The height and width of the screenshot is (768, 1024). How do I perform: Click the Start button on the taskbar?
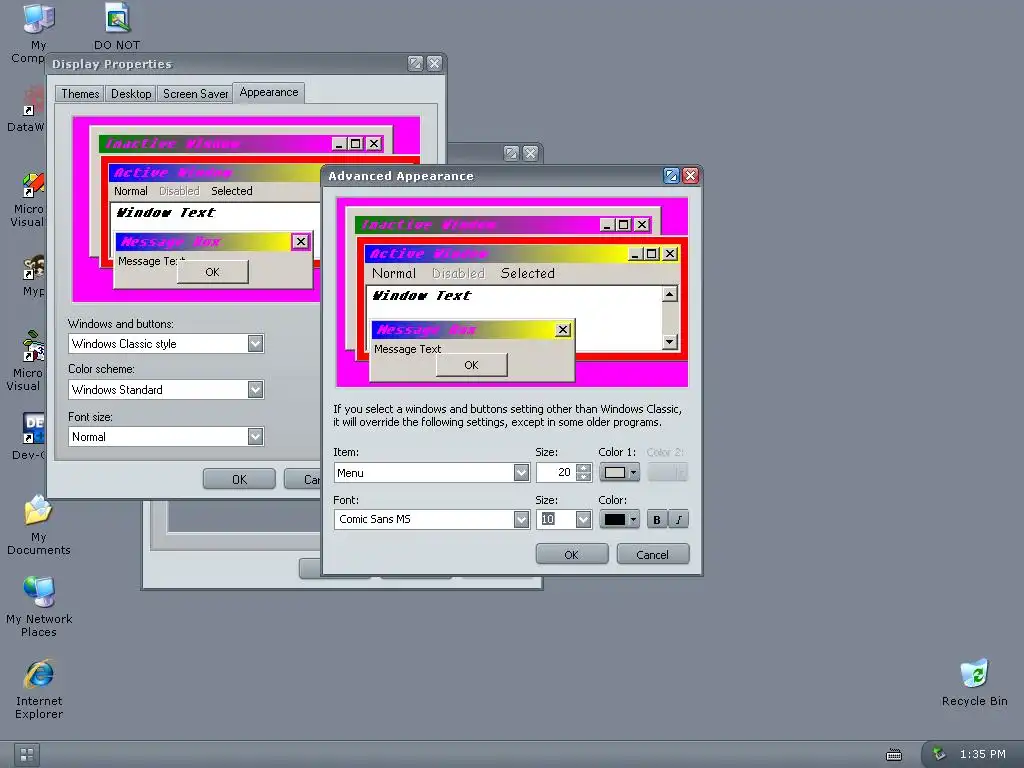[26, 755]
